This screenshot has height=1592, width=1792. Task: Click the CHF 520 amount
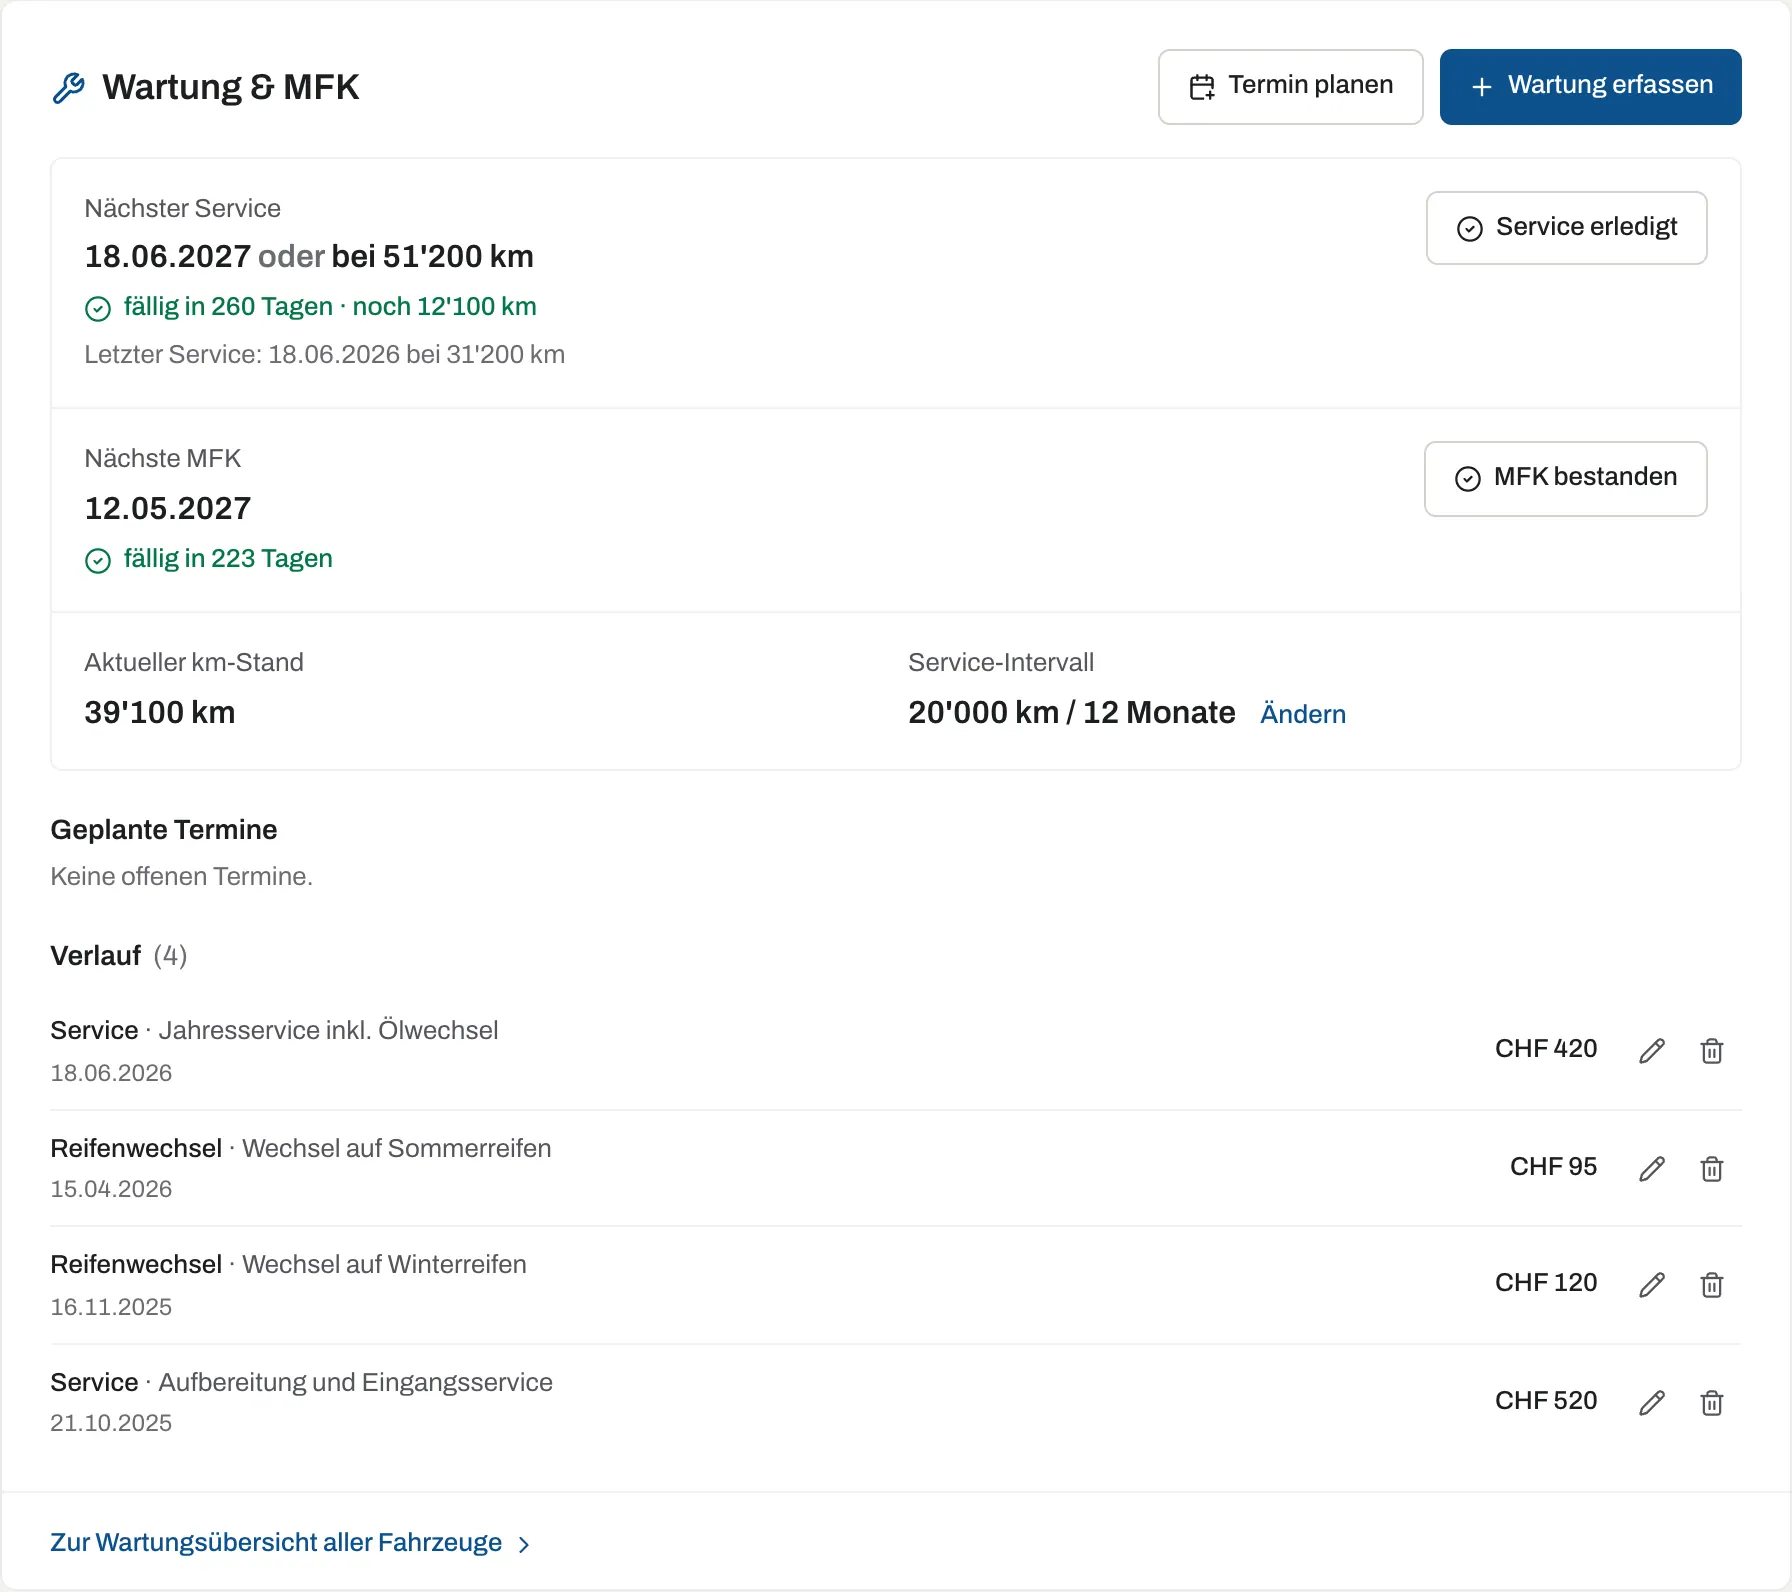pyautogui.click(x=1546, y=1400)
